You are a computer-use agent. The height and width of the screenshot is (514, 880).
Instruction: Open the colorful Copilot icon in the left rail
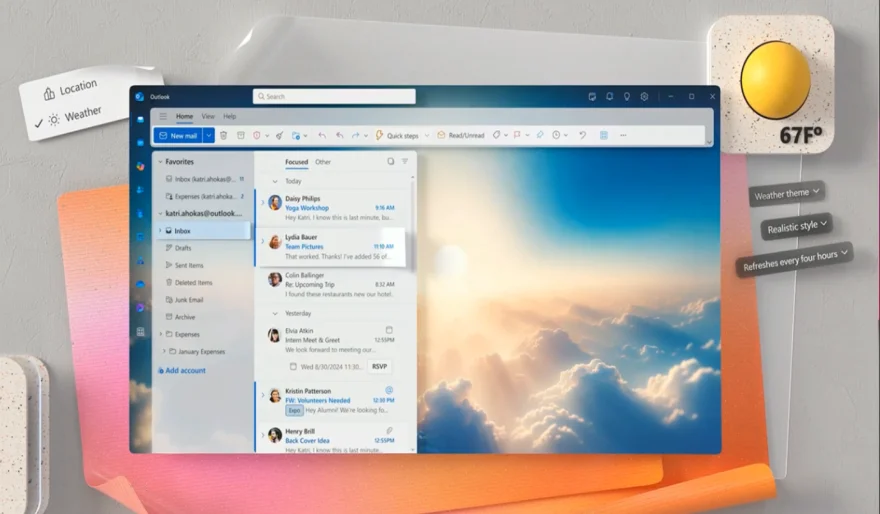[140, 166]
